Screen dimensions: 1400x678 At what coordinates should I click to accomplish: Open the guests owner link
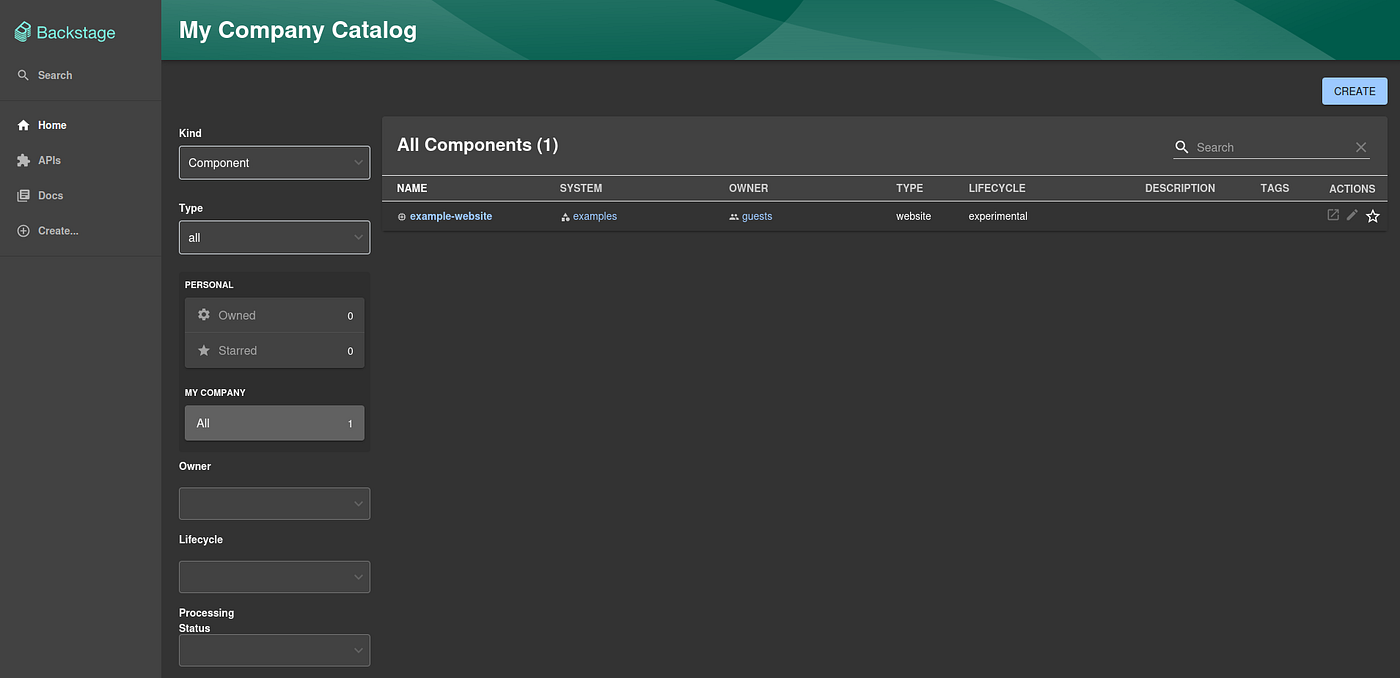757,216
